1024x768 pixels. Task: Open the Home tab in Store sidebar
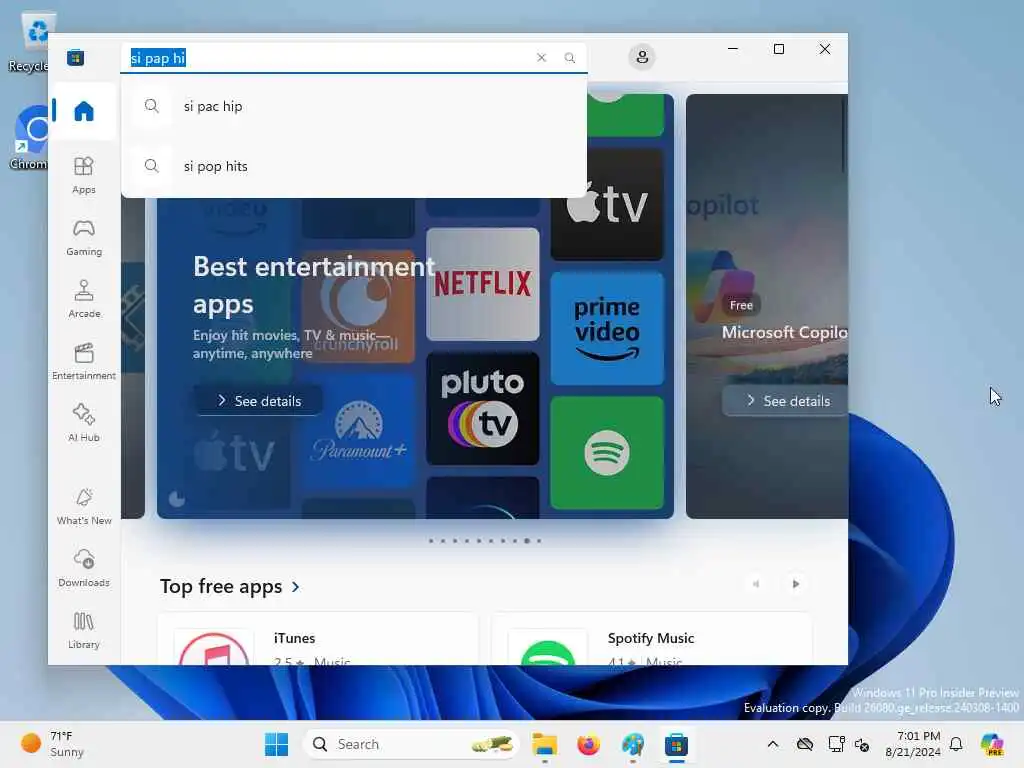tap(84, 111)
